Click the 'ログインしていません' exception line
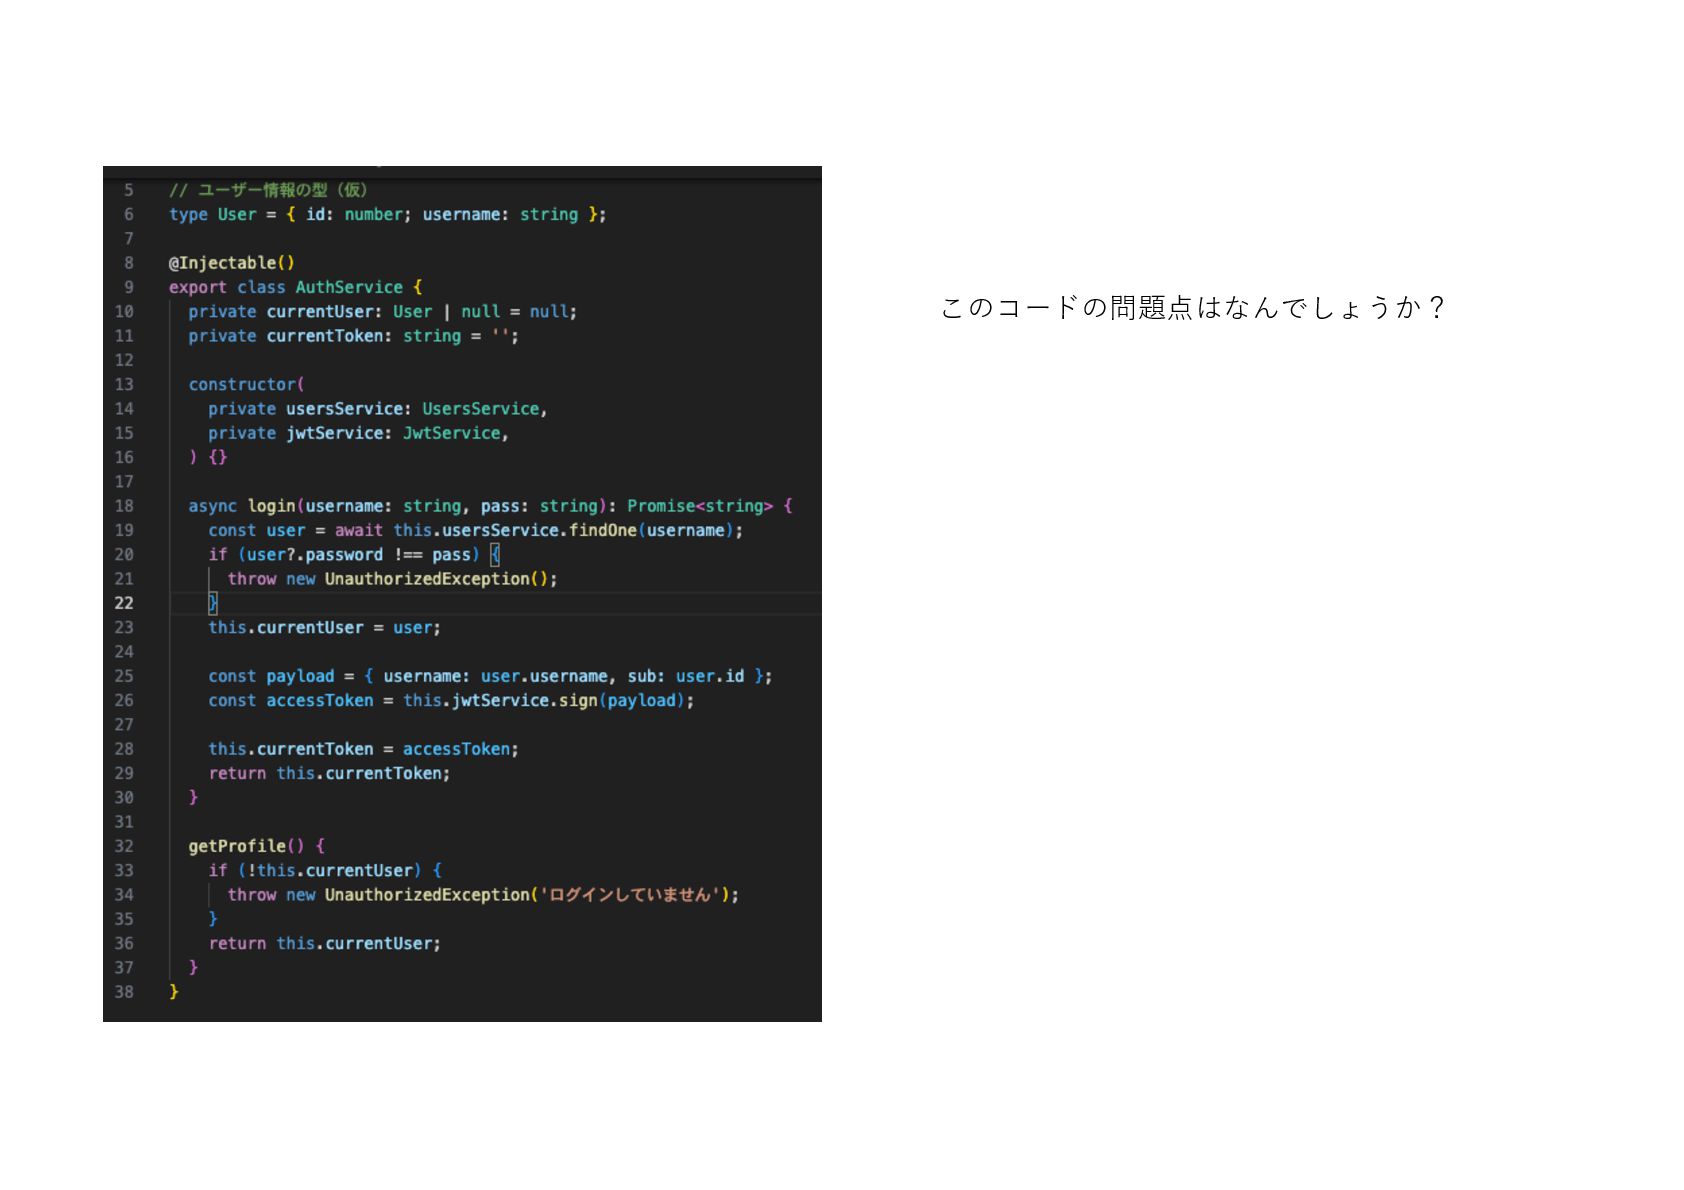The height and width of the screenshot is (1190, 1684). click(x=483, y=895)
